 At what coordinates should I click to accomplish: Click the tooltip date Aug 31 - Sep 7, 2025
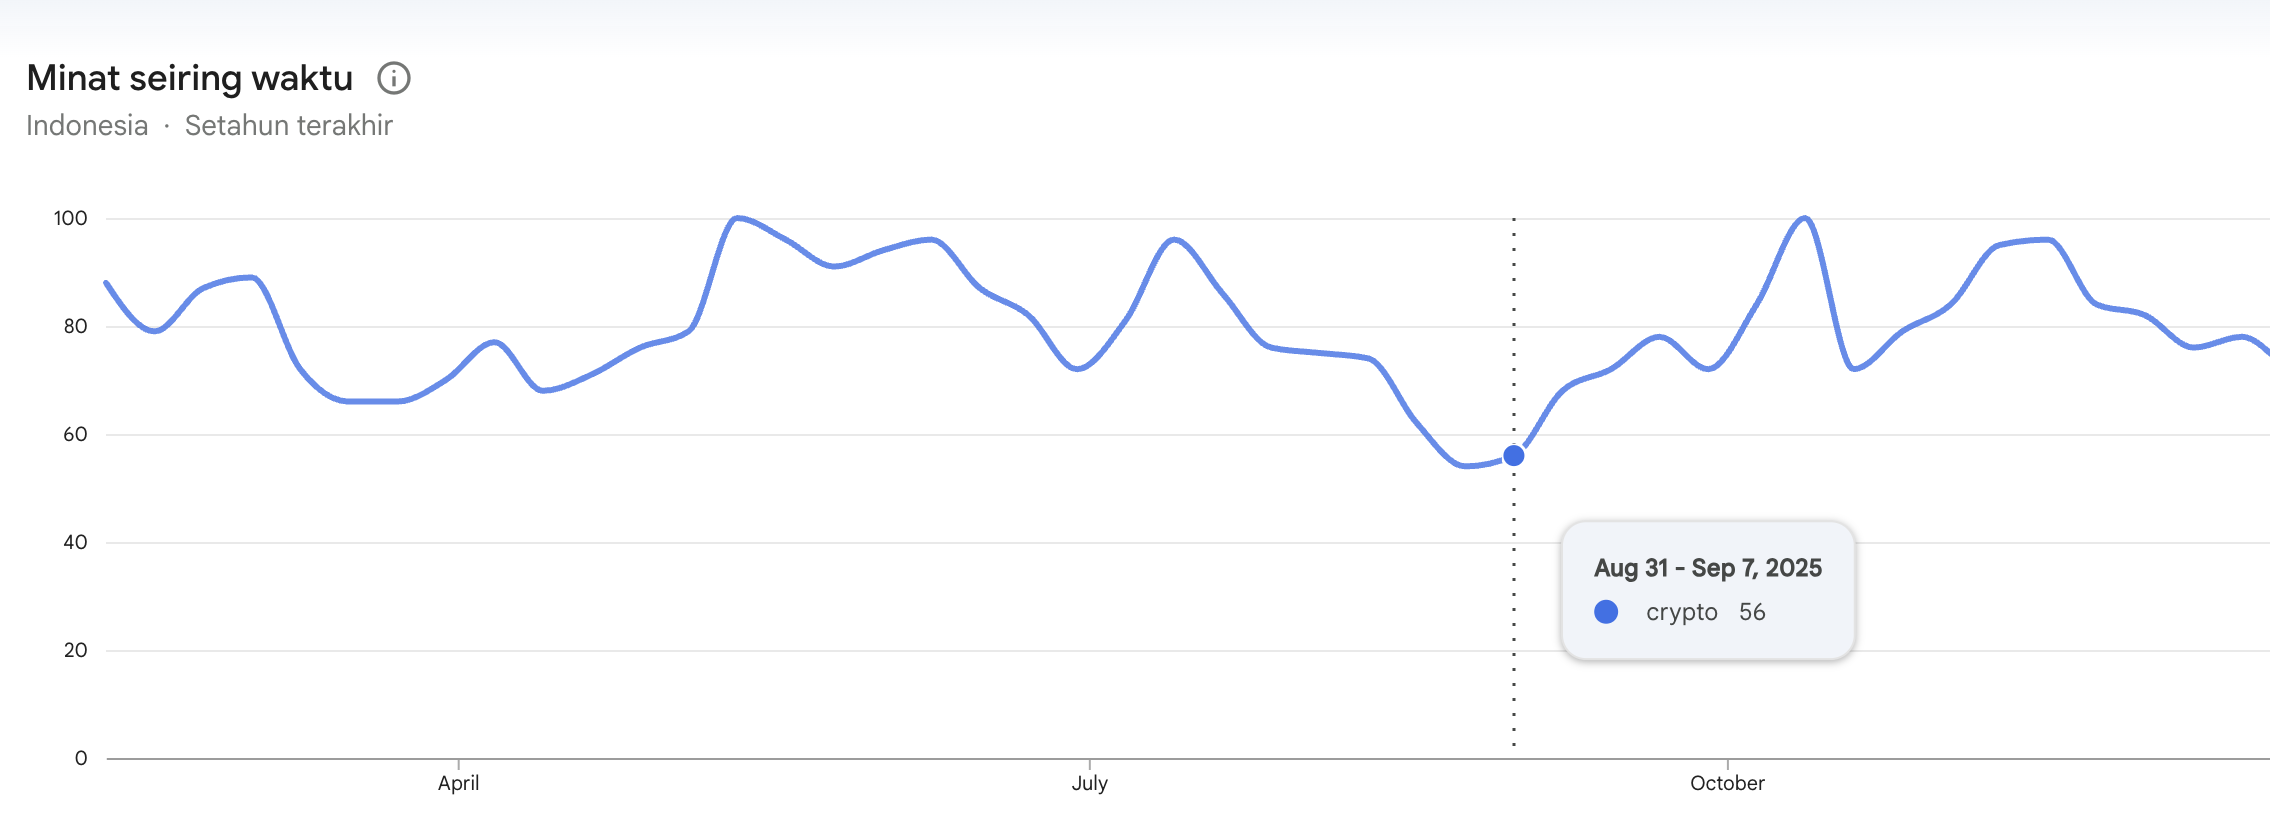pos(1708,568)
